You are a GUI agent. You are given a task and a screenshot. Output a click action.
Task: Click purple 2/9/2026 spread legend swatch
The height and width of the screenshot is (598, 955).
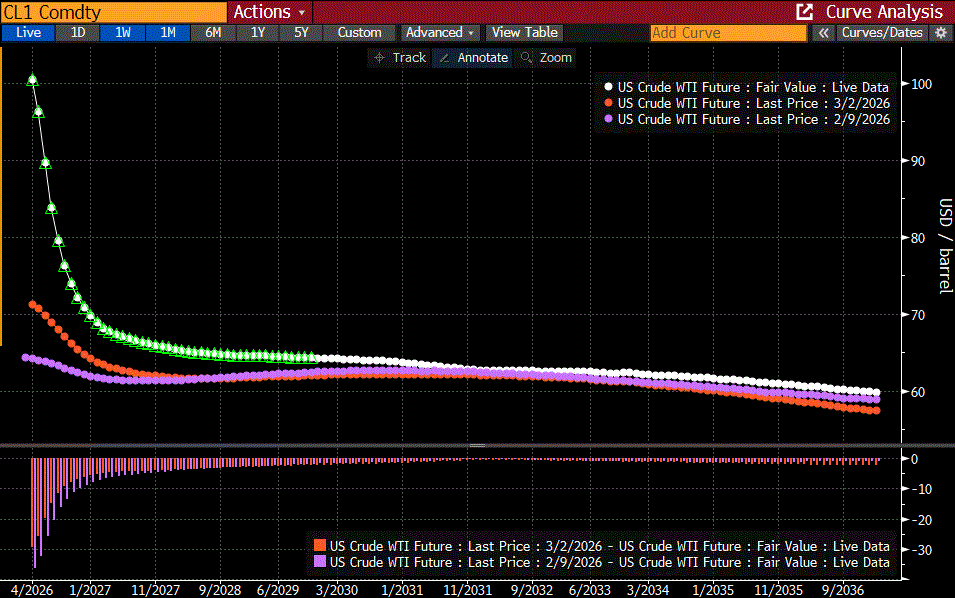point(320,562)
